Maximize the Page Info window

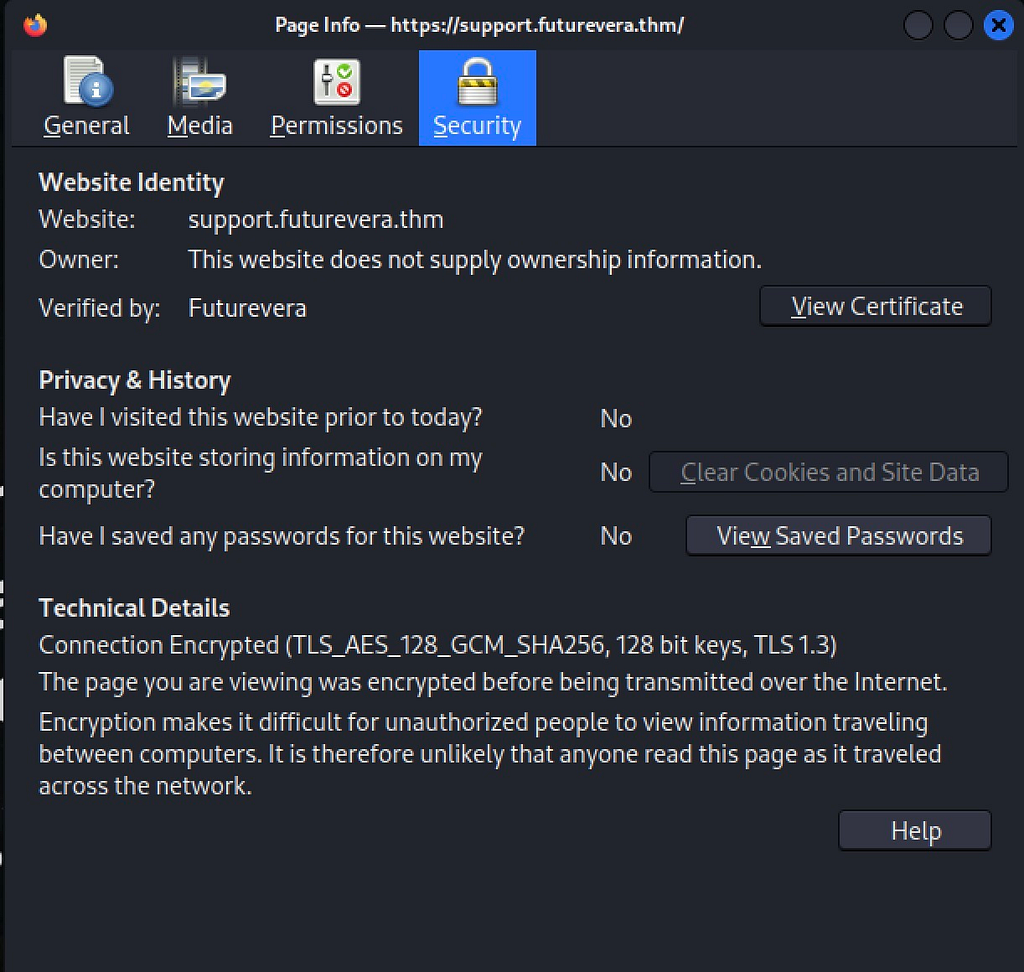click(x=958, y=26)
